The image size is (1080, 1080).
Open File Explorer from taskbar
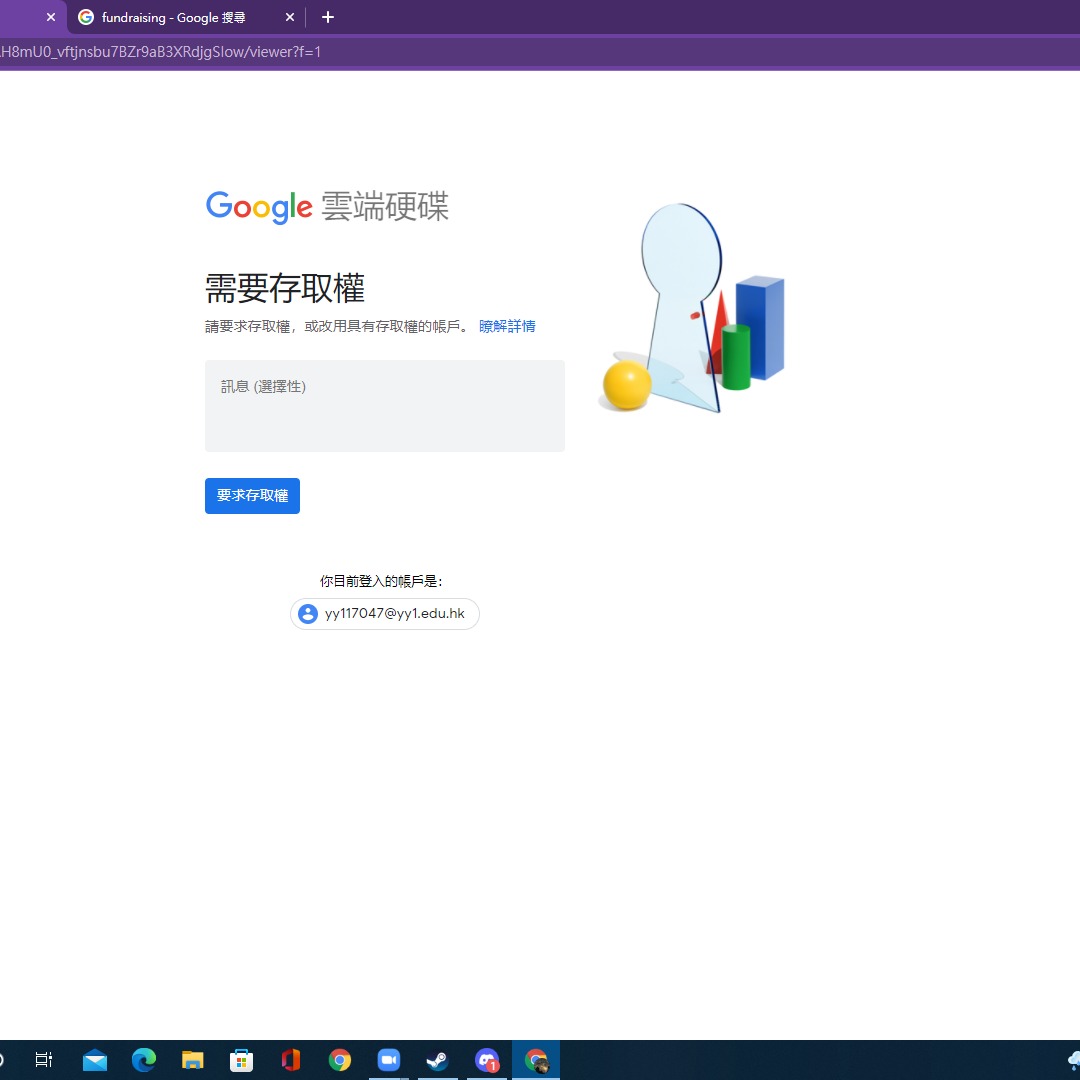[193, 1059]
